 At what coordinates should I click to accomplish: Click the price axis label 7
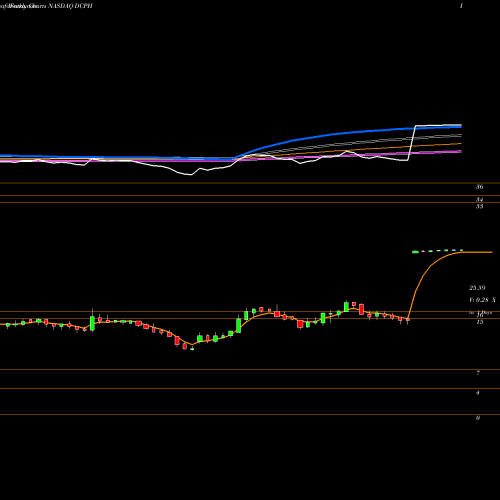pyautogui.click(x=478, y=373)
